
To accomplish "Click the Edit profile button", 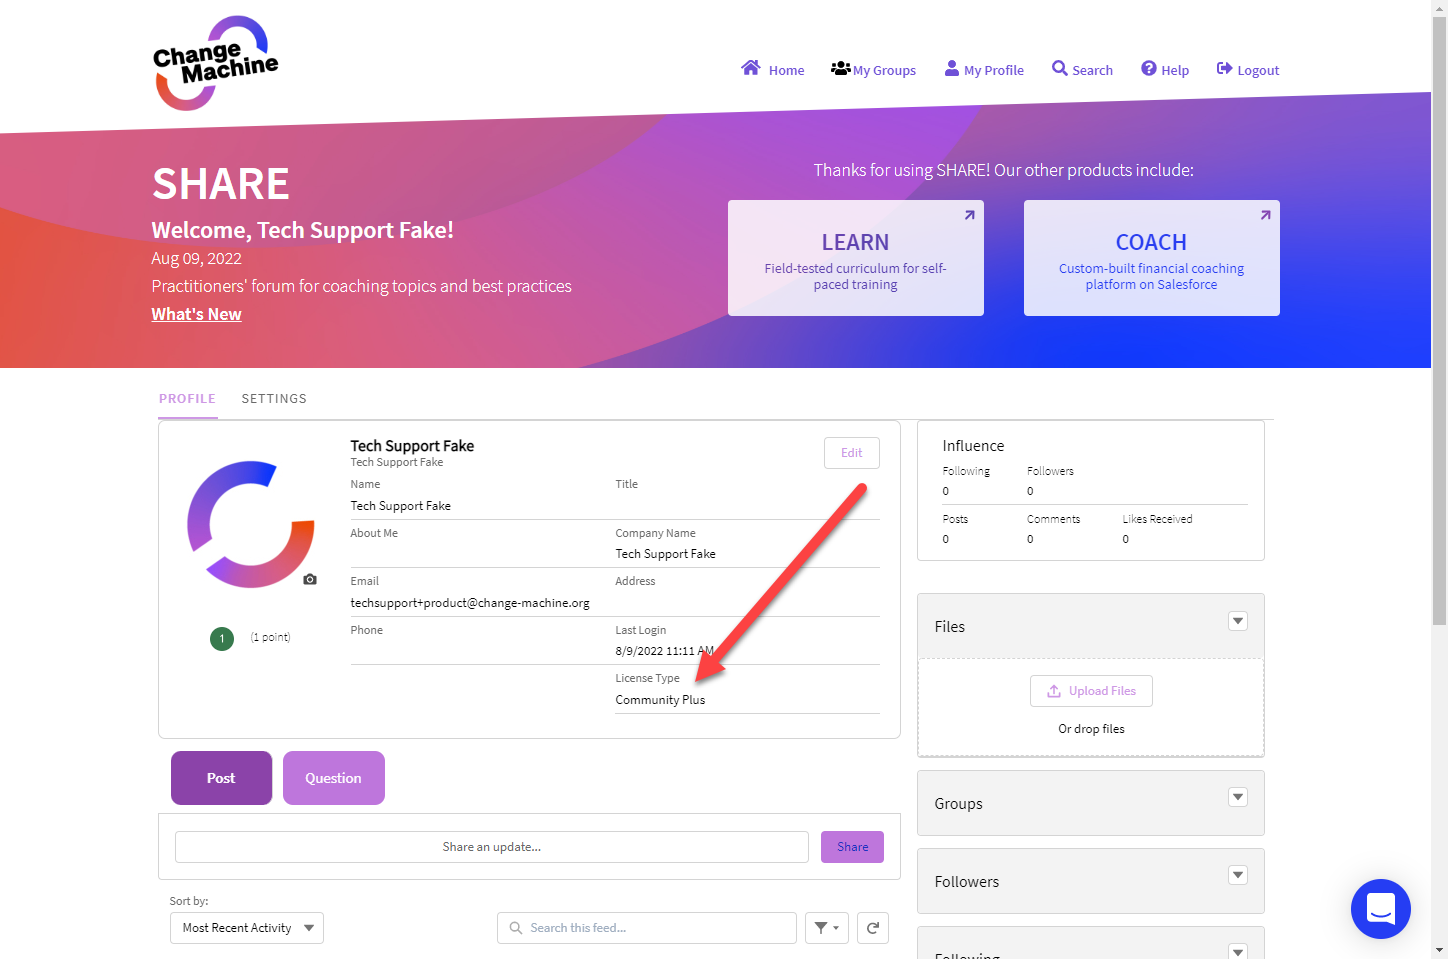I will [852, 453].
